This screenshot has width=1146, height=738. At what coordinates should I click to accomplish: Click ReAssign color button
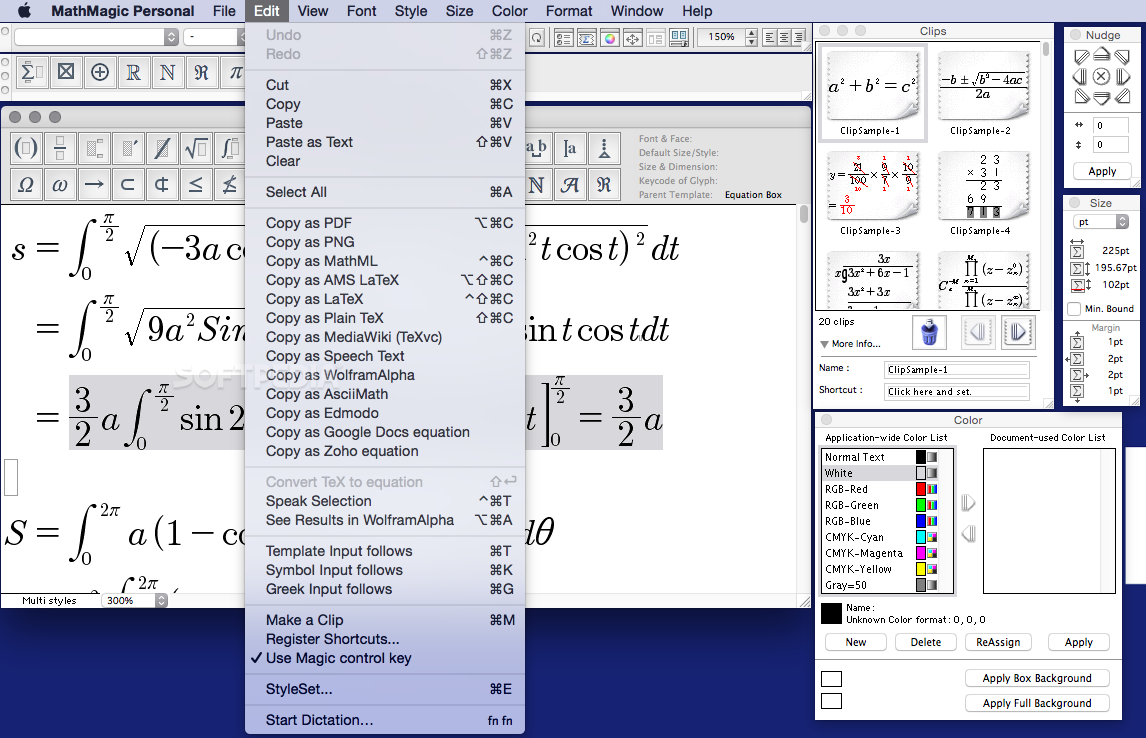pos(998,642)
